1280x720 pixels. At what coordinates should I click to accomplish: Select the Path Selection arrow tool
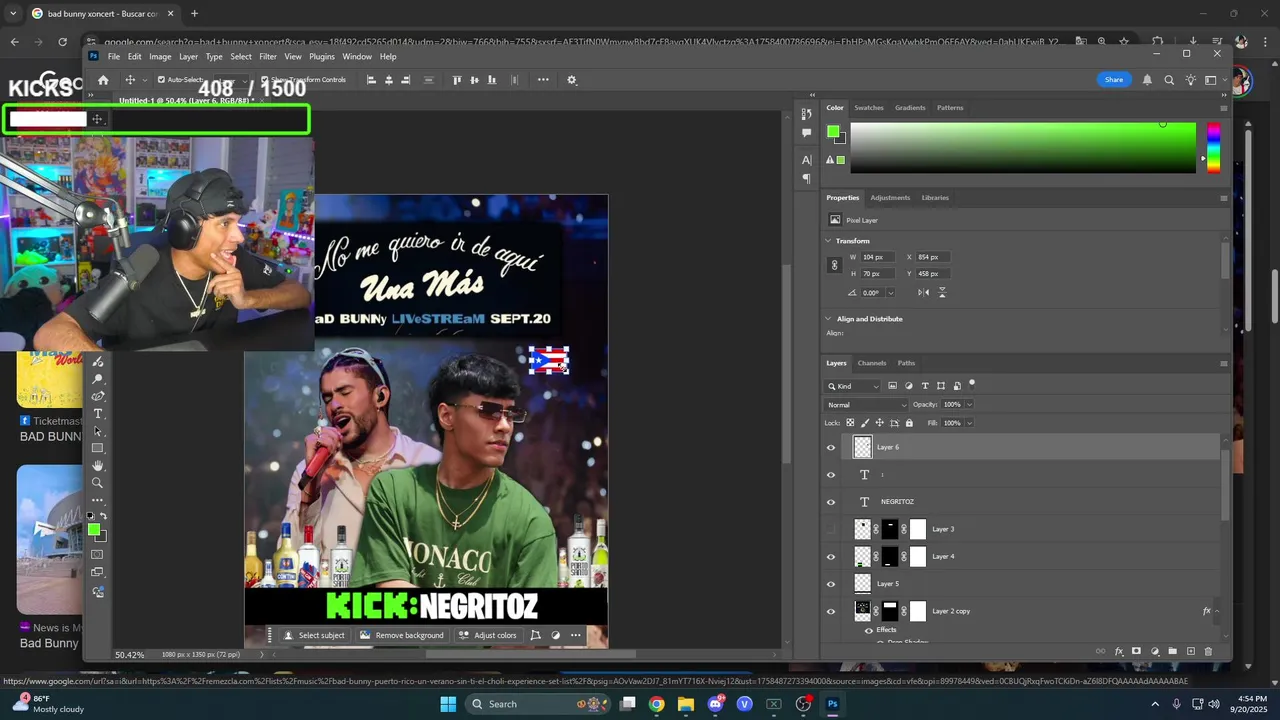point(97,431)
